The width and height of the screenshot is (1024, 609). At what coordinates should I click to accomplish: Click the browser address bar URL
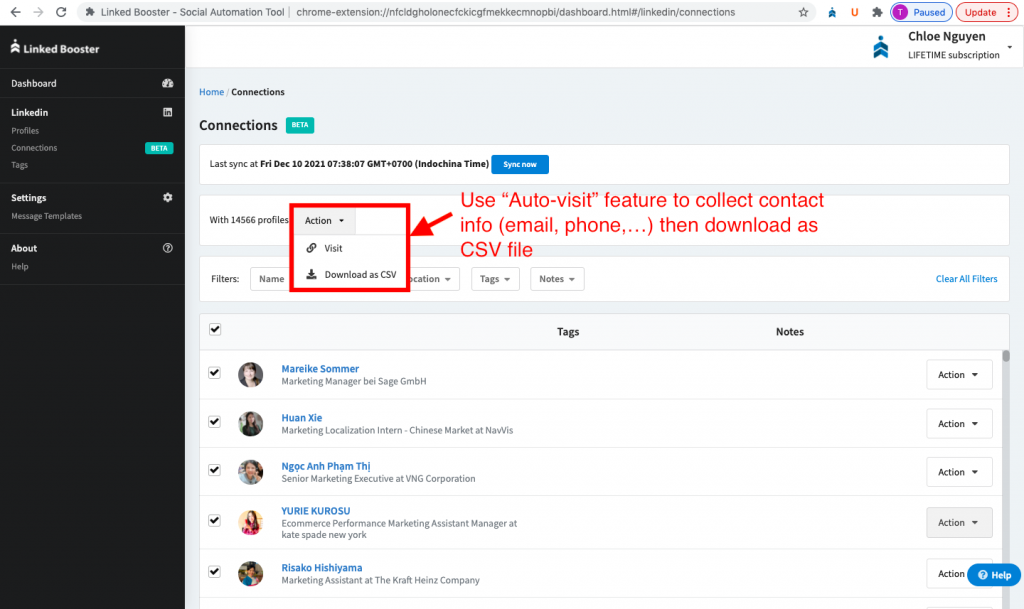coord(515,12)
